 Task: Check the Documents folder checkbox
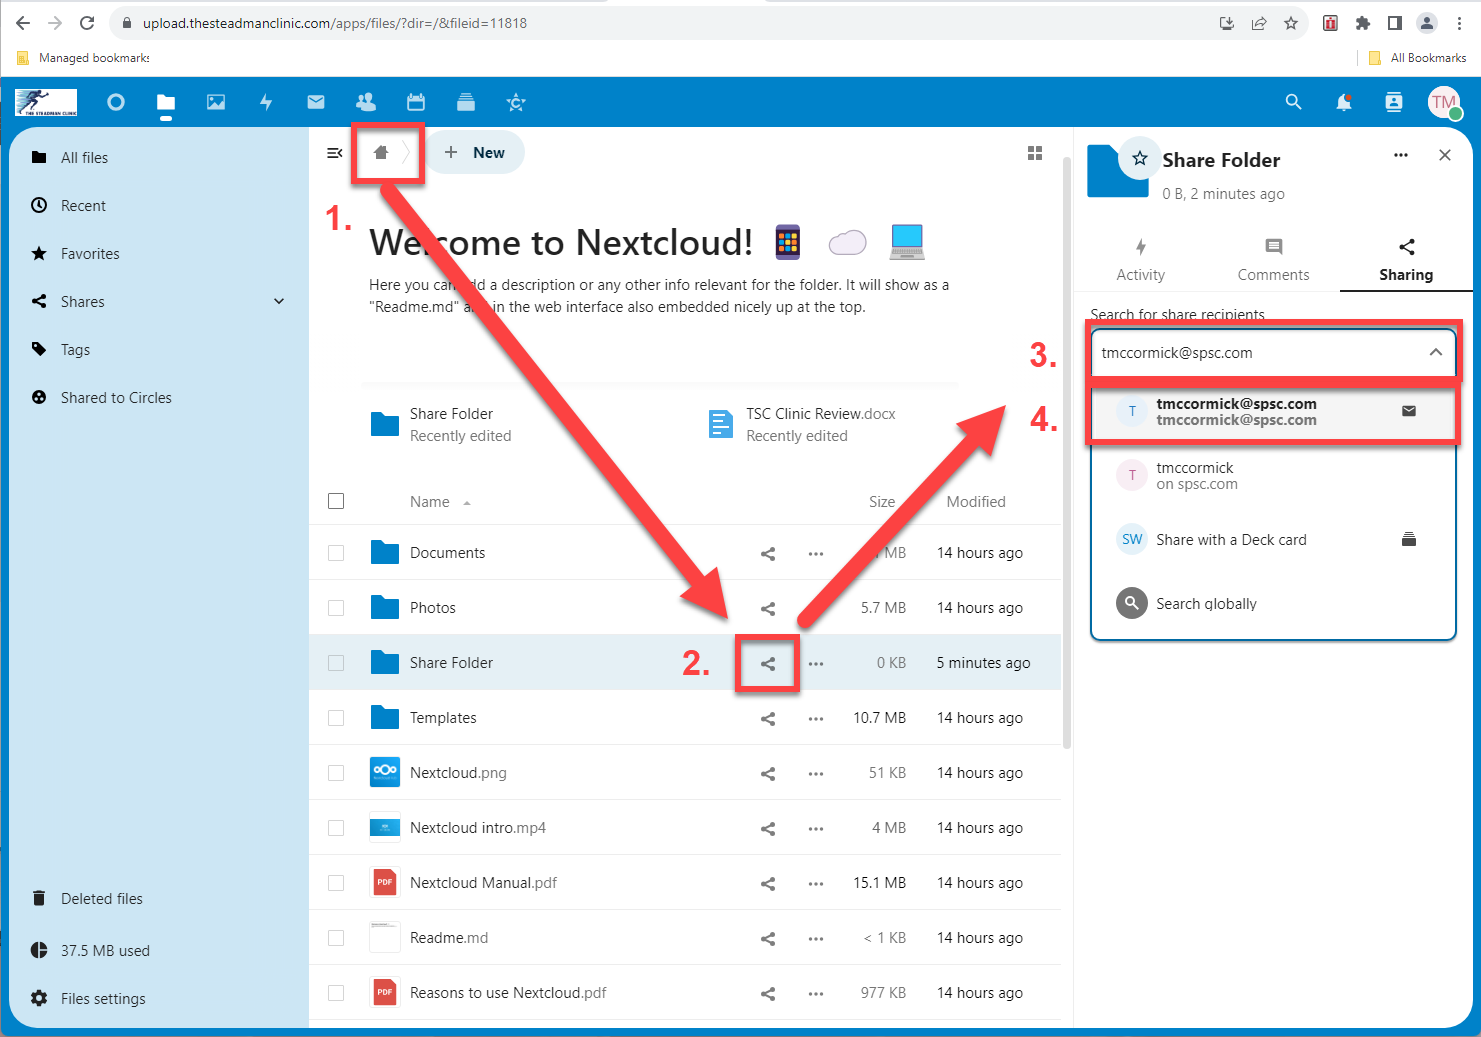[336, 553]
